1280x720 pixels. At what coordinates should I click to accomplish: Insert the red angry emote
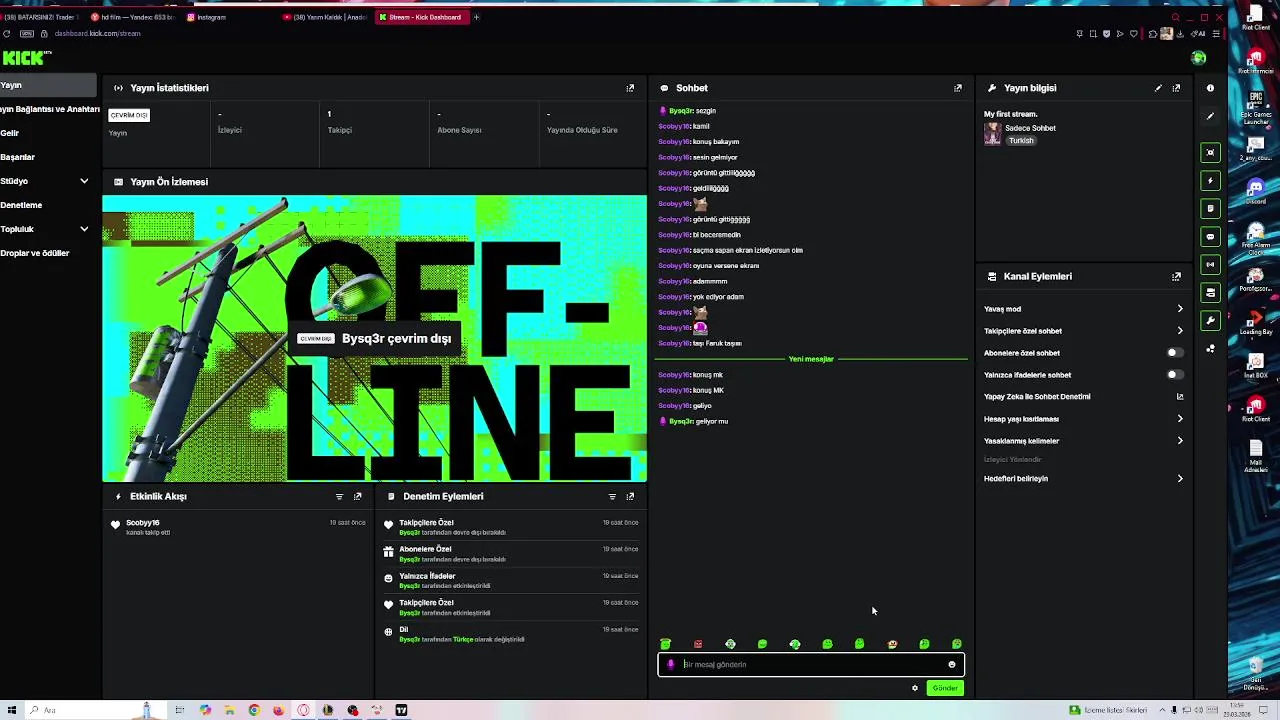pos(698,644)
